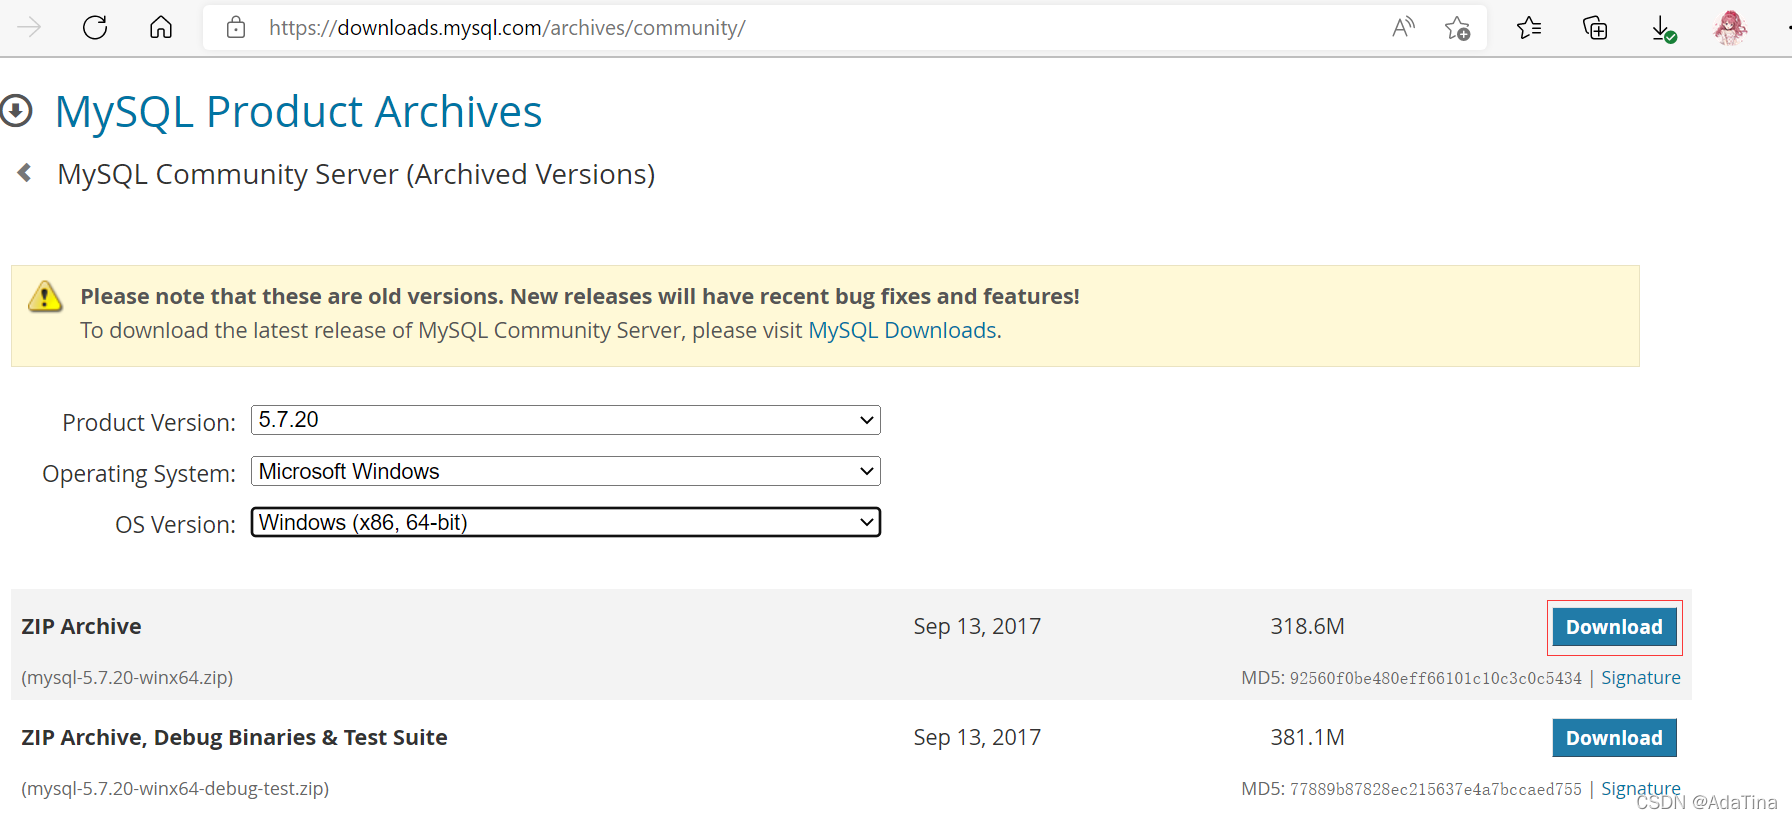
Task: Reload the current page
Action: coord(95,27)
